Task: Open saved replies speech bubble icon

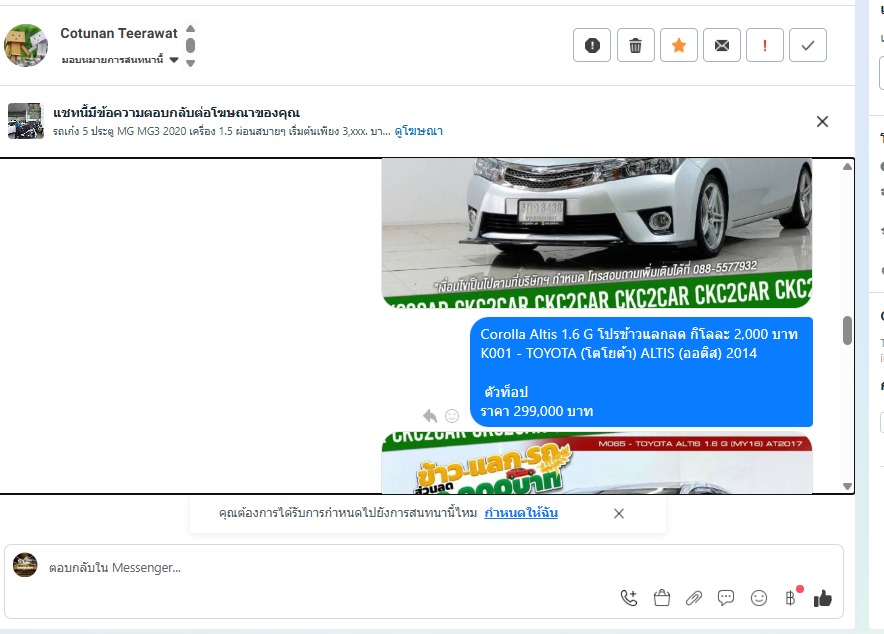Action: click(726, 598)
